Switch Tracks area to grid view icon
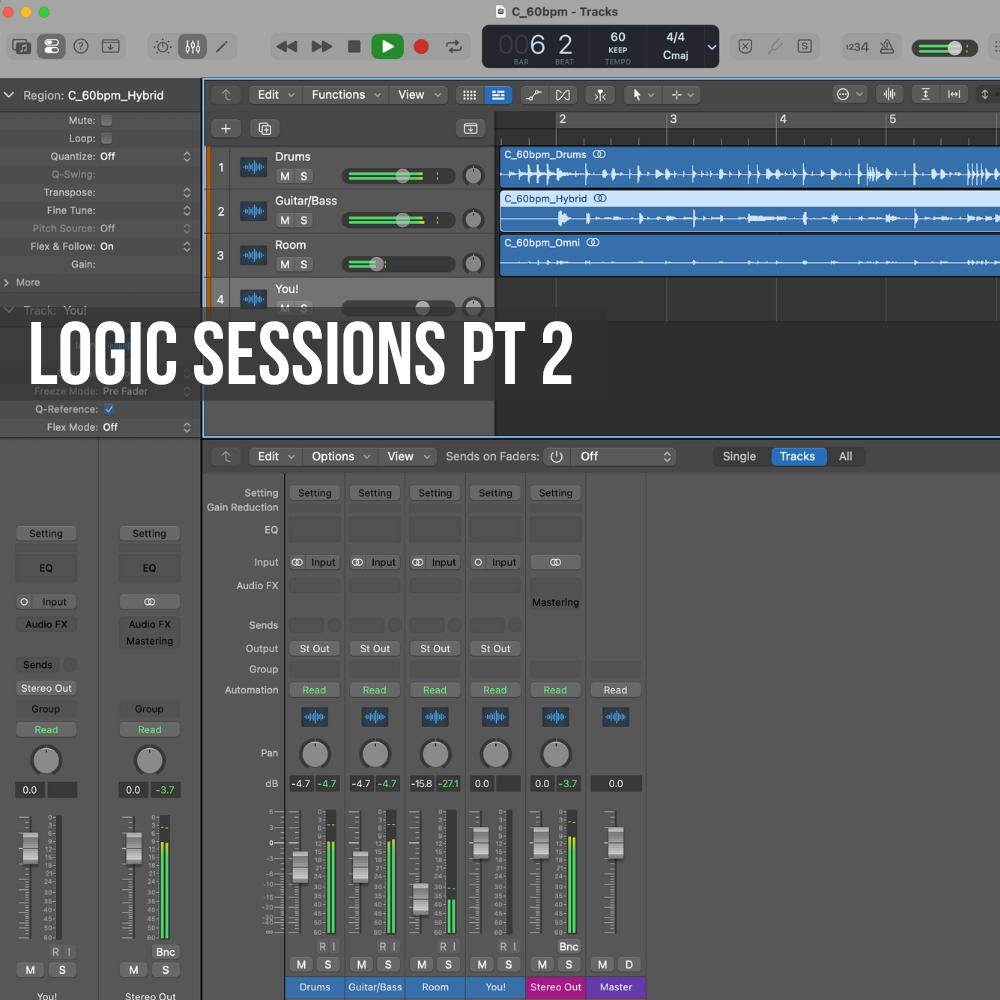 (x=469, y=95)
